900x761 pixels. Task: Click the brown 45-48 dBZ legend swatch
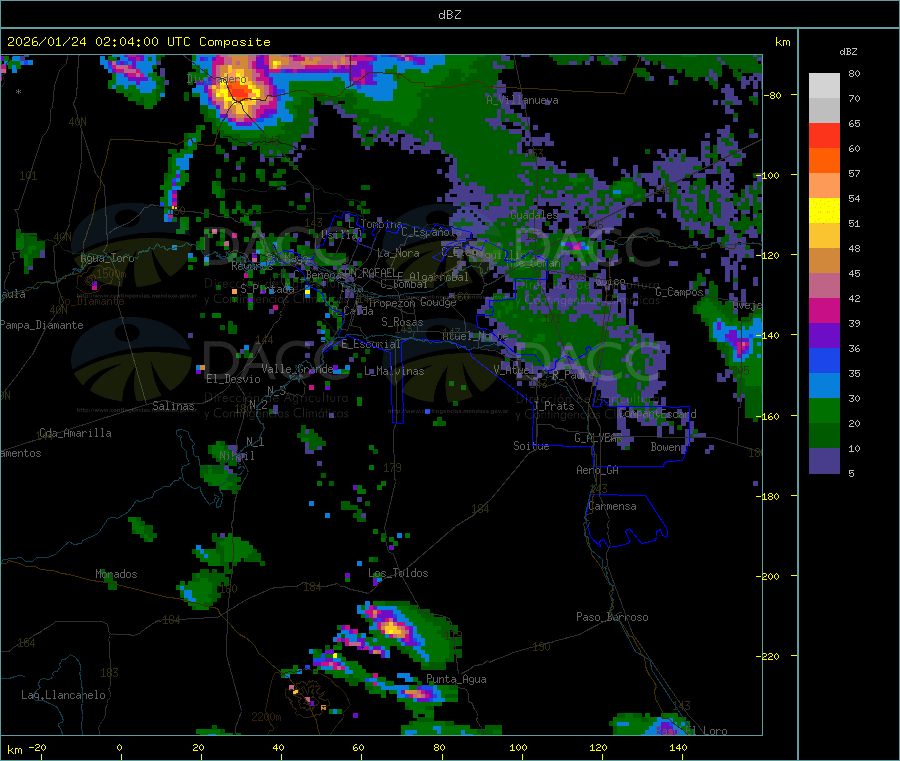[824, 261]
